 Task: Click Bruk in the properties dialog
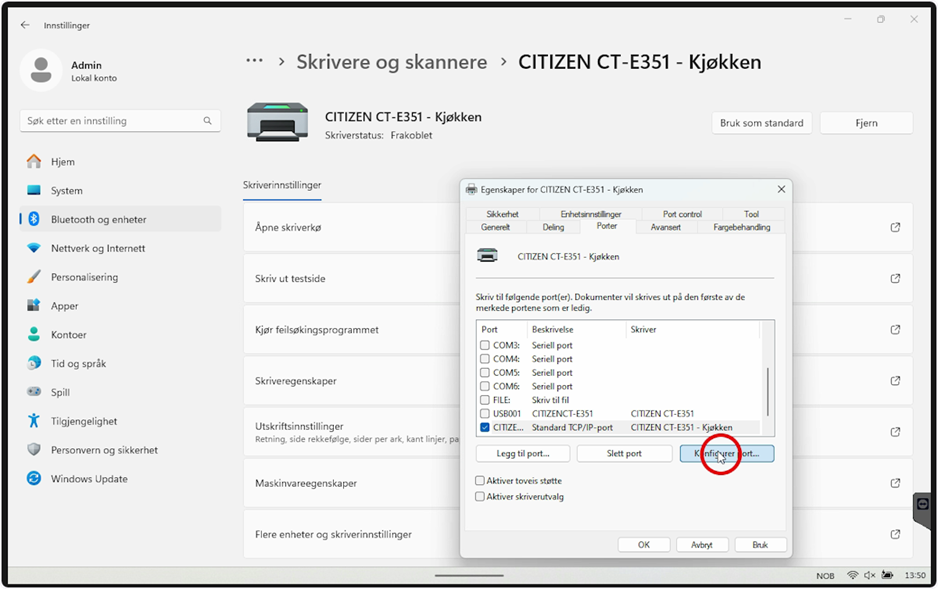[x=760, y=545]
